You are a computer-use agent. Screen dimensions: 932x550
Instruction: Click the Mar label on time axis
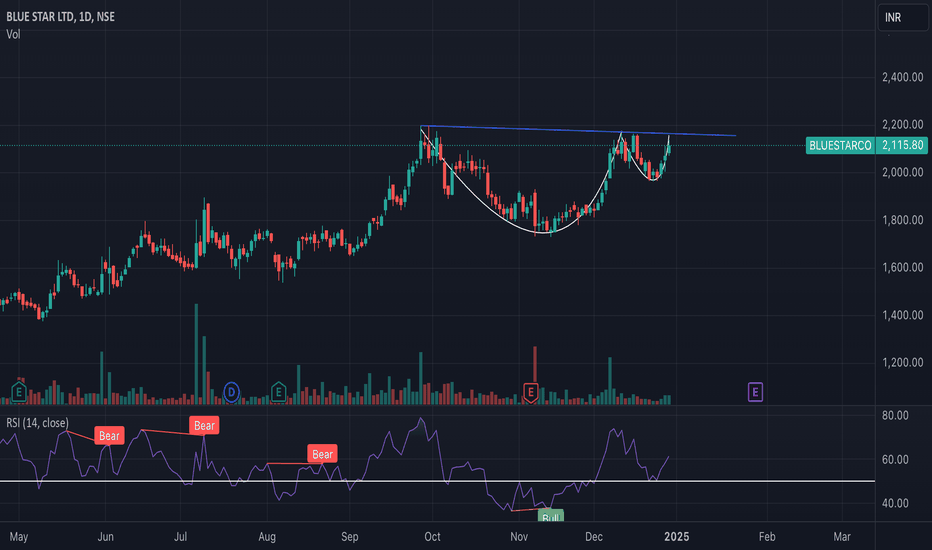pos(842,537)
